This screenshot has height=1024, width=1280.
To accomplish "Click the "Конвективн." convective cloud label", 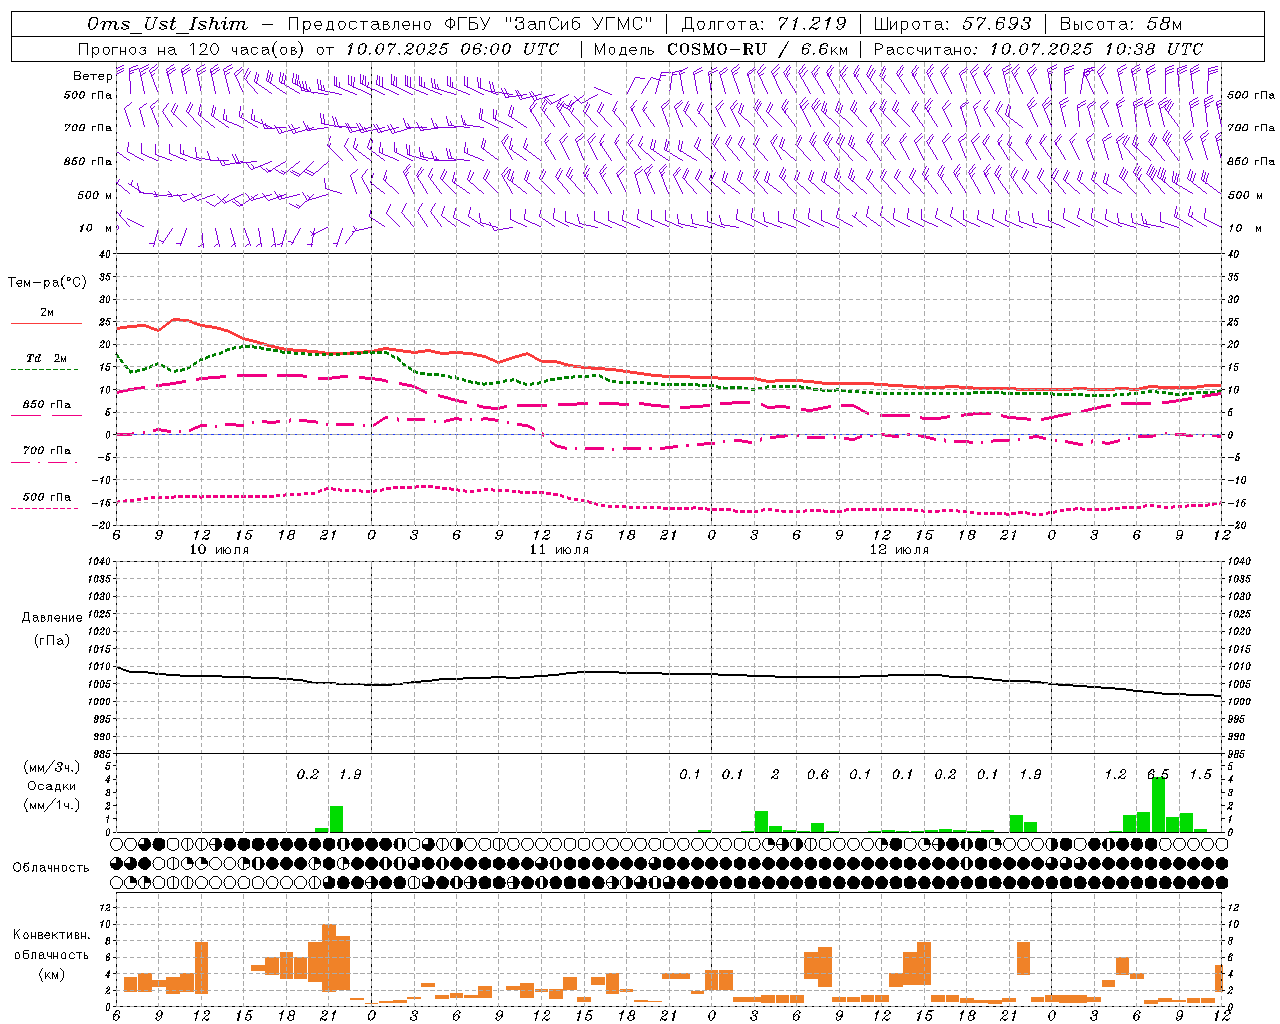I will pyautogui.click(x=51, y=935).
